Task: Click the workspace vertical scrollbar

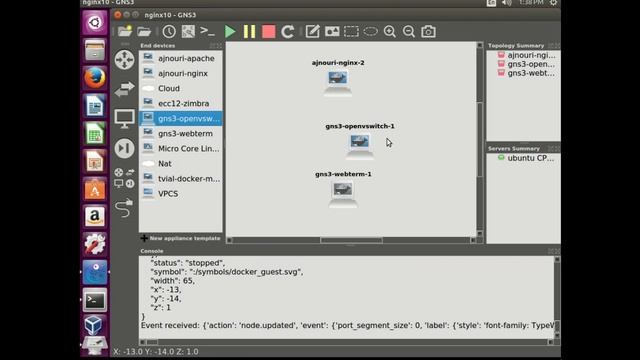Action: [480, 140]
